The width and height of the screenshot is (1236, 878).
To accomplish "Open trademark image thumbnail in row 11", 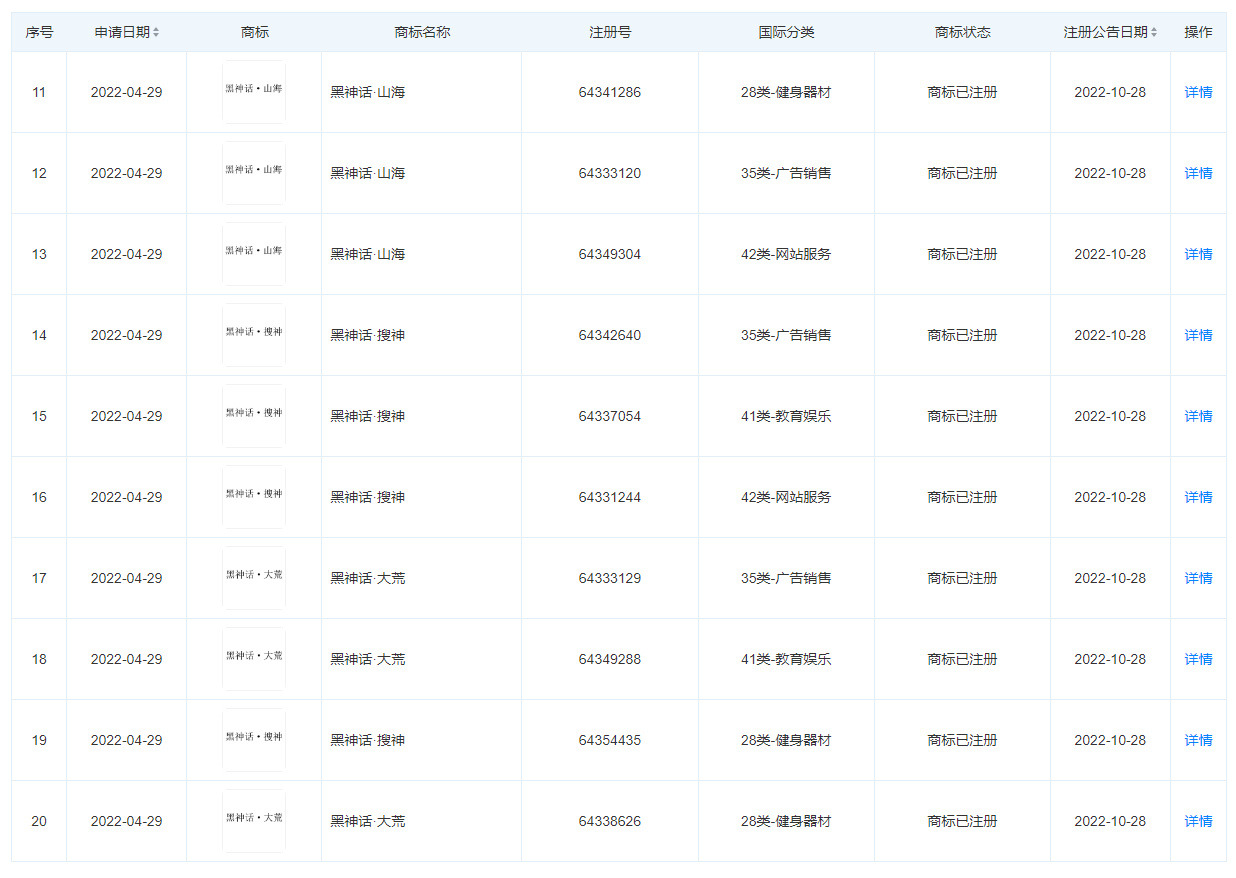I will click(254, 92).
